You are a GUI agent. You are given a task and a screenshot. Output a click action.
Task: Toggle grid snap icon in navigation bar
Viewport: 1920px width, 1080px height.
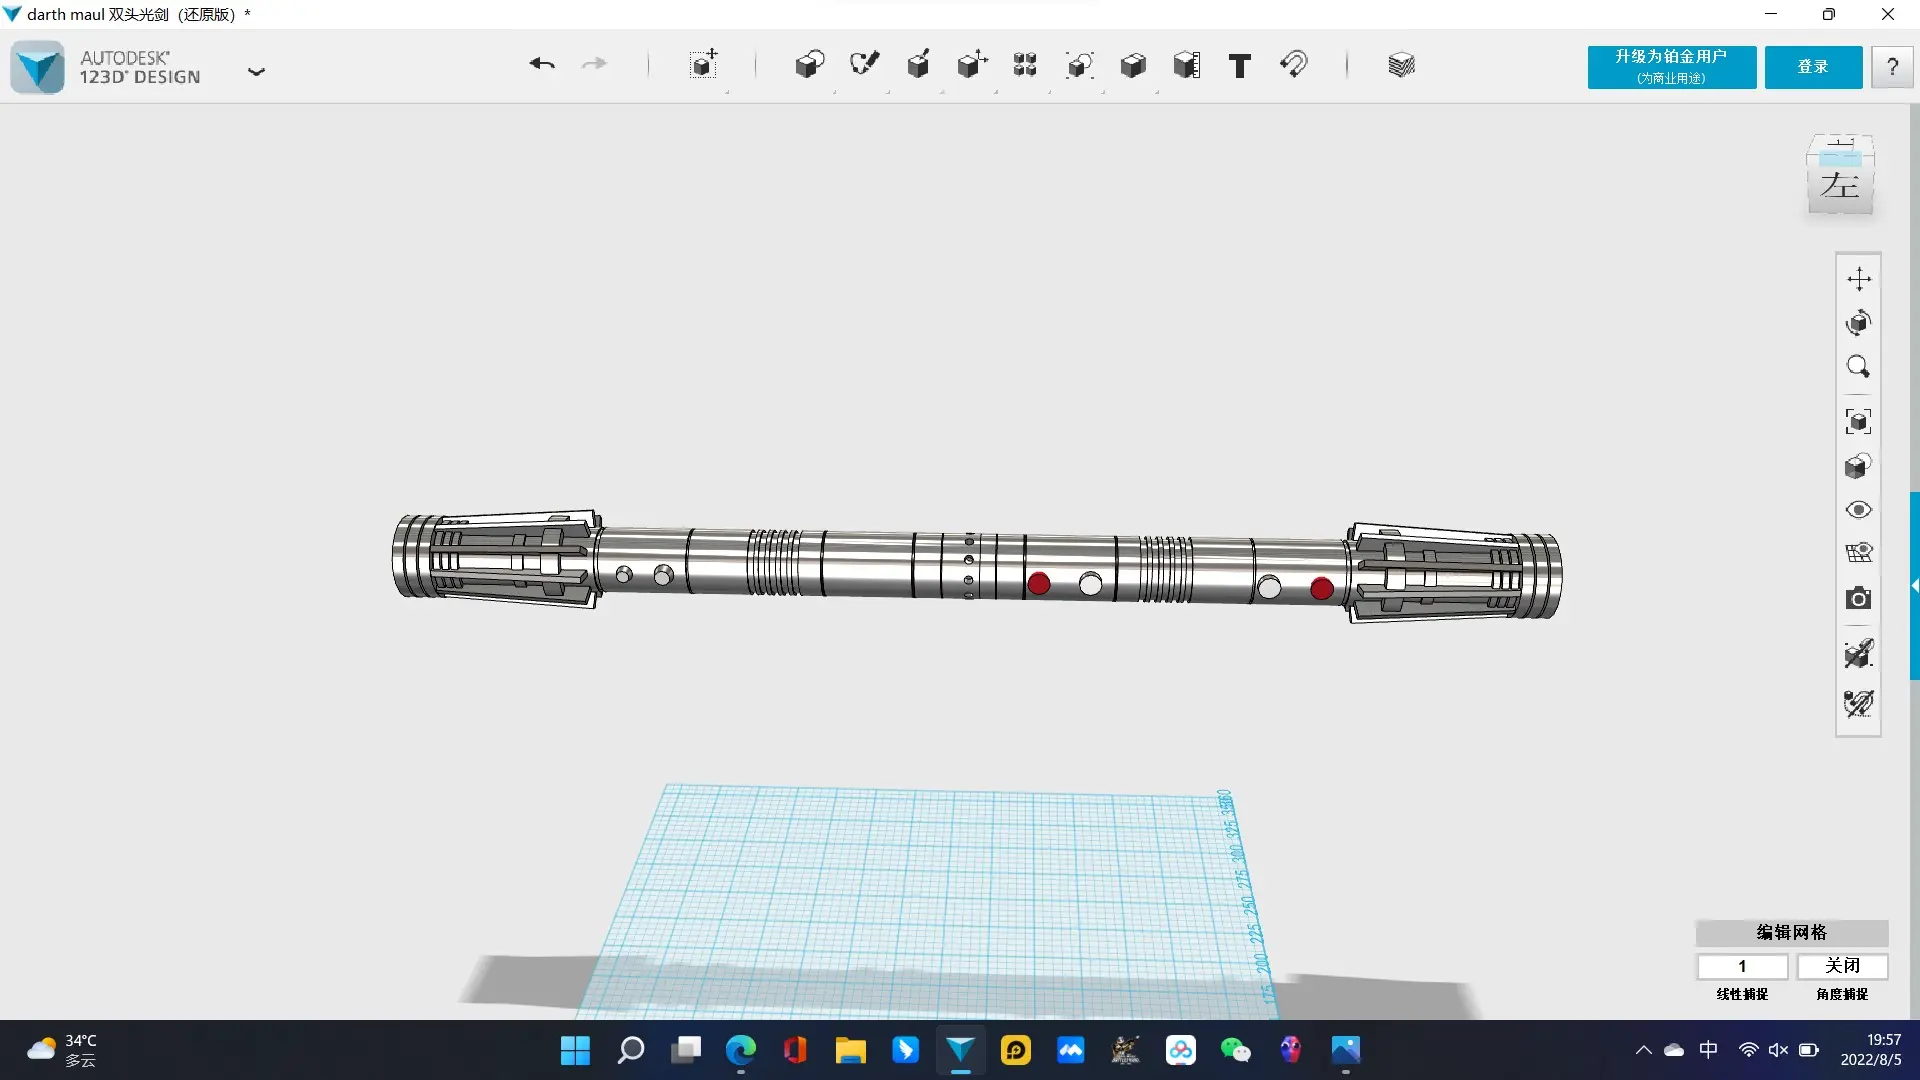[x=1859, y=654]
